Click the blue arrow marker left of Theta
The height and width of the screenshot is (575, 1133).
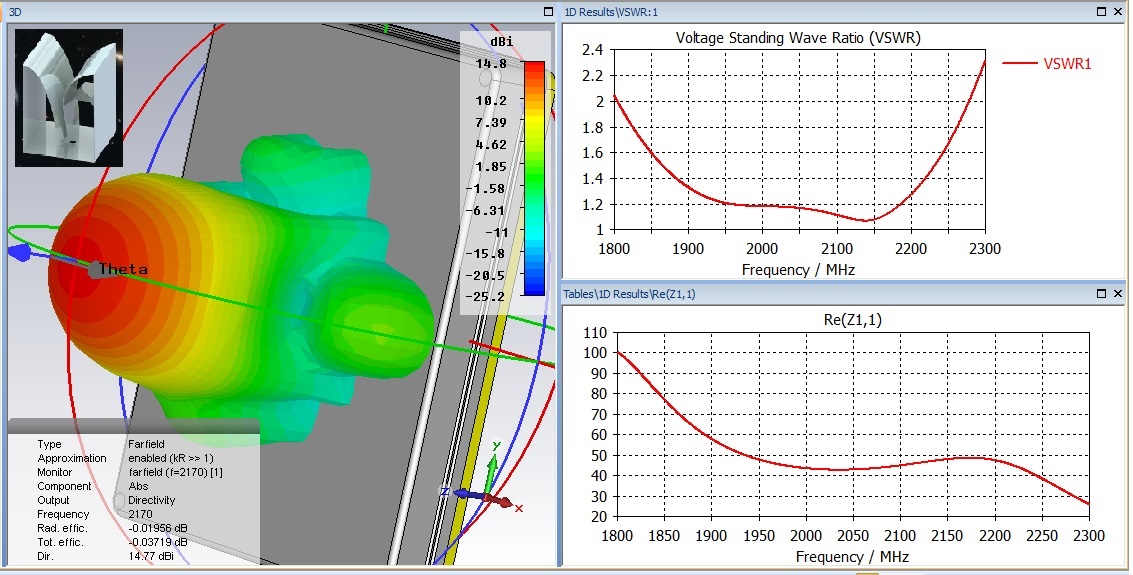[x=20, y=252]
